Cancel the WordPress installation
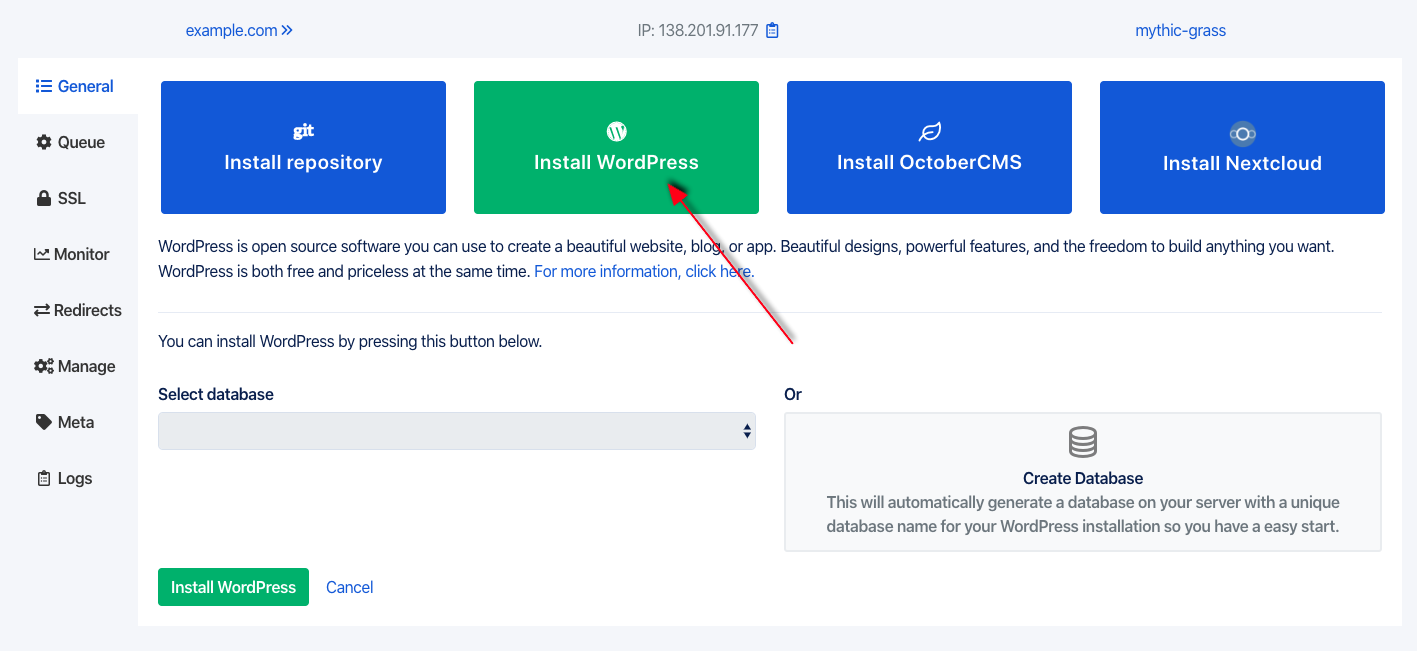This screenshot has height=651, width=1417. click(x=349, y=587)
